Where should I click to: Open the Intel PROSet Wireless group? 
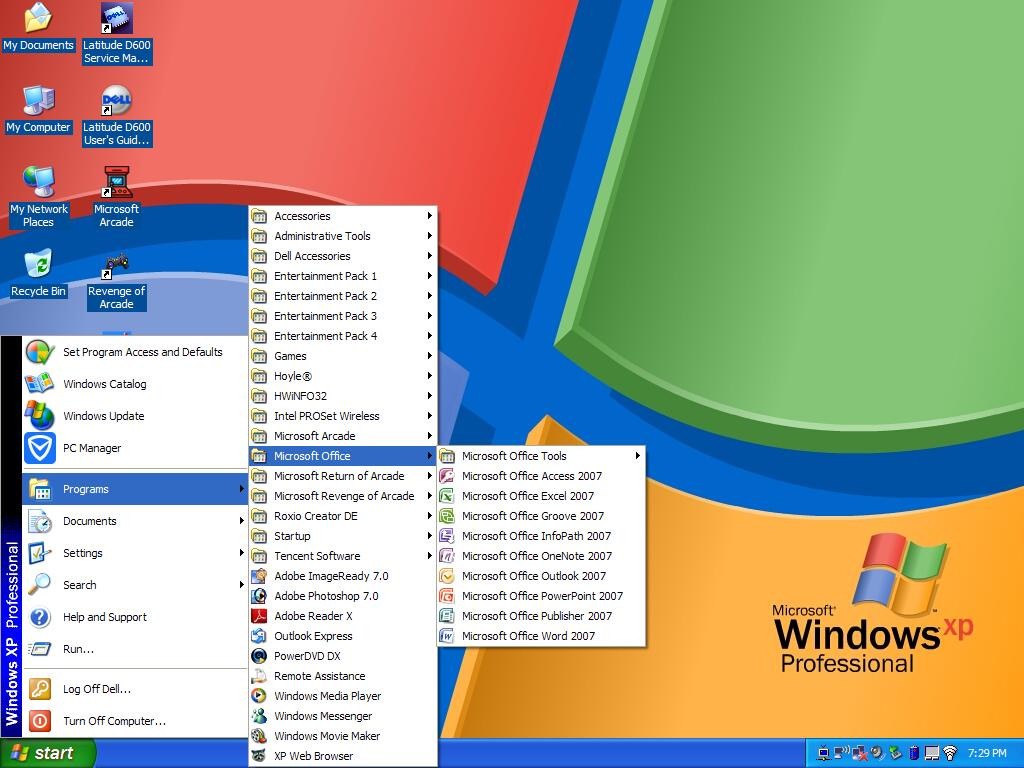coord(343,416)
